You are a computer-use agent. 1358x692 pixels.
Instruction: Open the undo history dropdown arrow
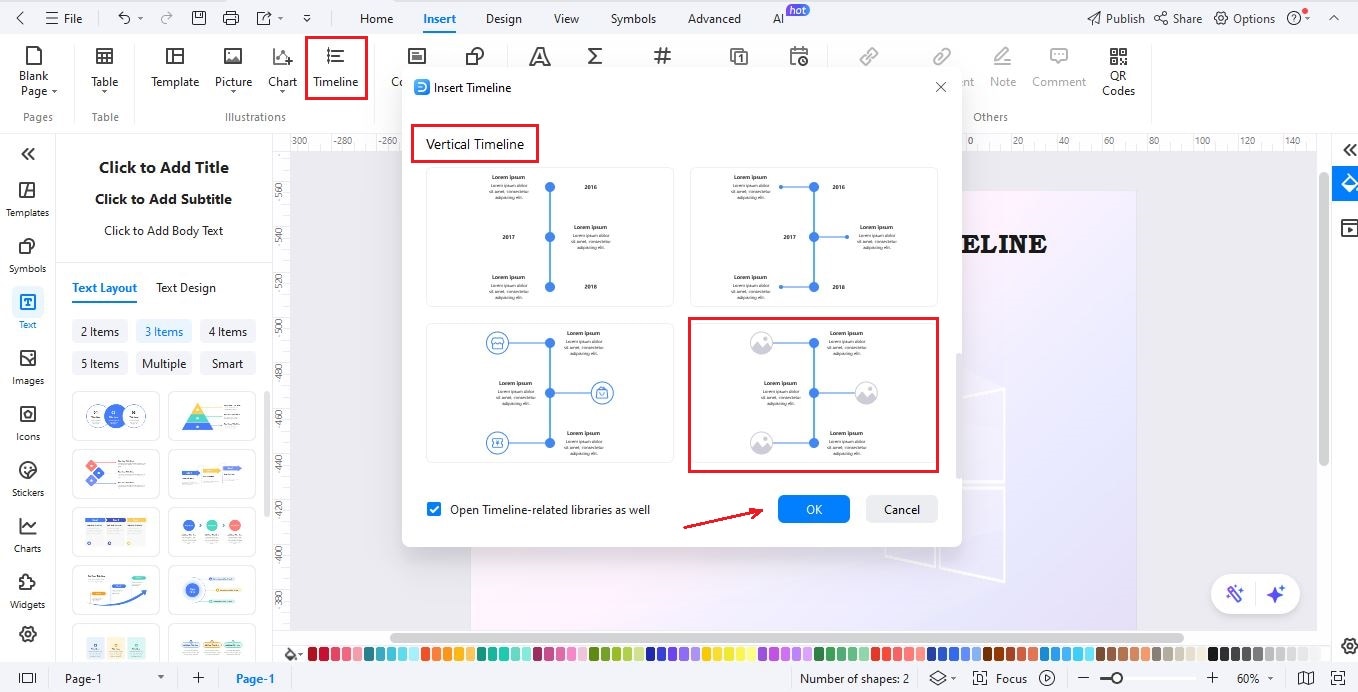140,19
